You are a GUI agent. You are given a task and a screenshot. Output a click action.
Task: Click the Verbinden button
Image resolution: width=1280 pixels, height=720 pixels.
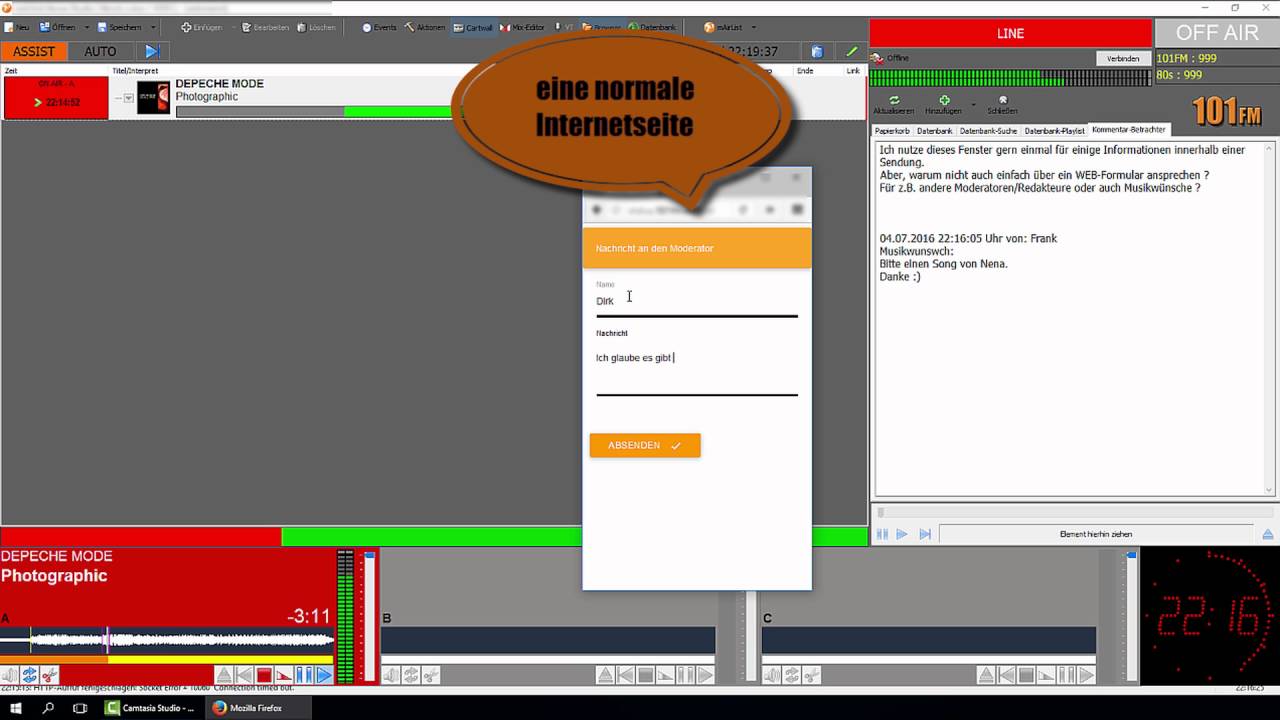(x=1123, y=58)
